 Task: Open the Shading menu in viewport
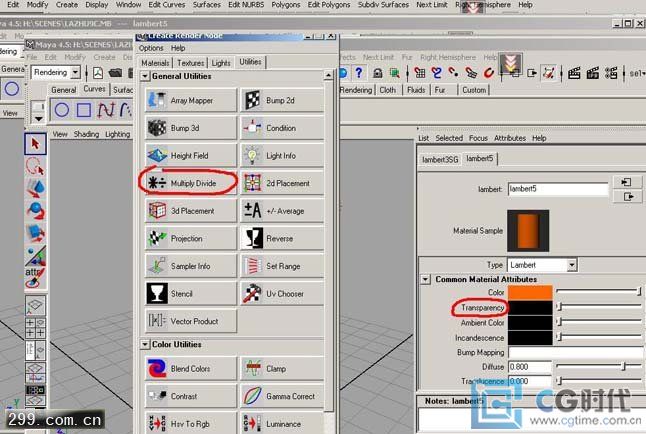coord(86,134)
